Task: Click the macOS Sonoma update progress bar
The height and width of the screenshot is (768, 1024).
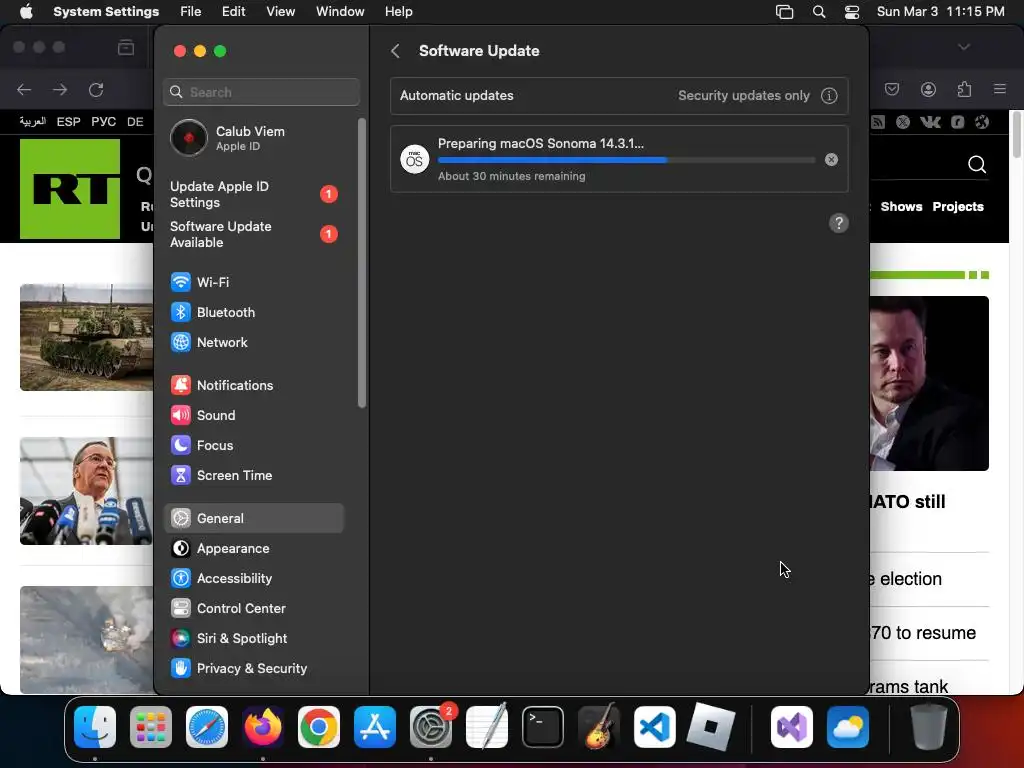Action: [626, 160]
